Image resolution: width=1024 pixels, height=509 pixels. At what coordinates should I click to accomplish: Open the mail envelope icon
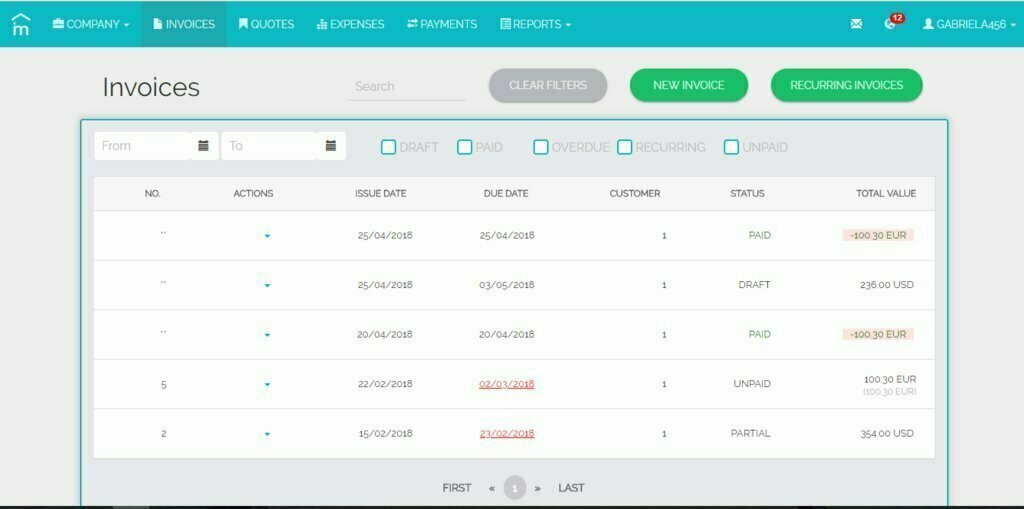[x=856, y=24]
